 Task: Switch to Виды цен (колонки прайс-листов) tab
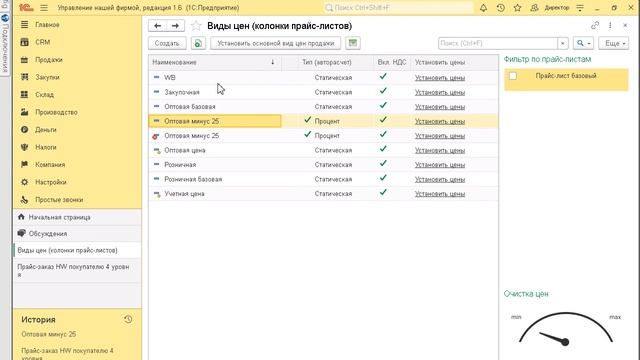pyautogui.click(x=78, y=250)
